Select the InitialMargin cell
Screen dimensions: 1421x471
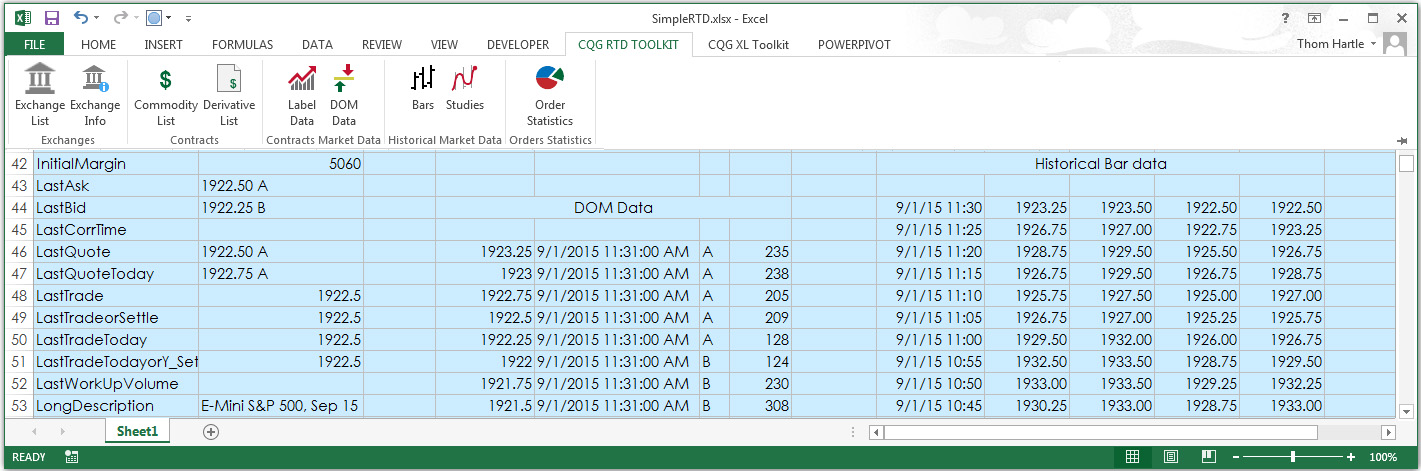coord(116,163)
